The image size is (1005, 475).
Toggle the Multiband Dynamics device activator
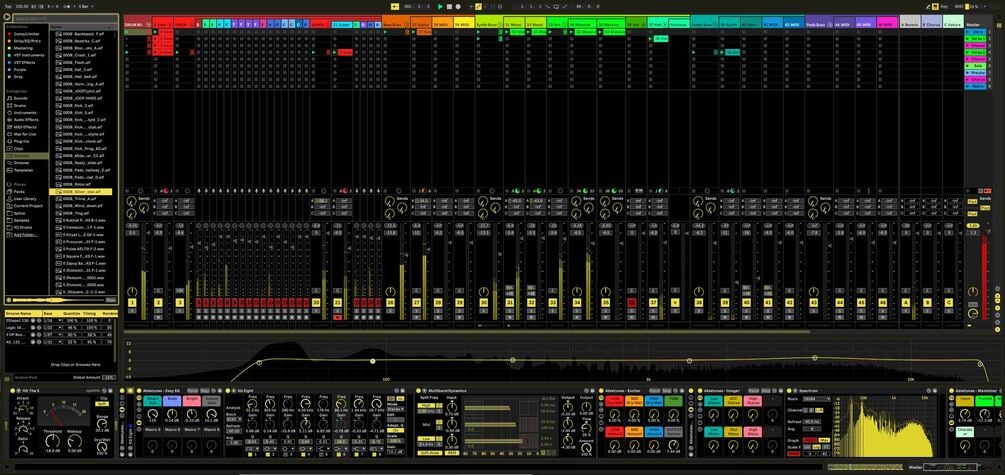coord(419,390)
